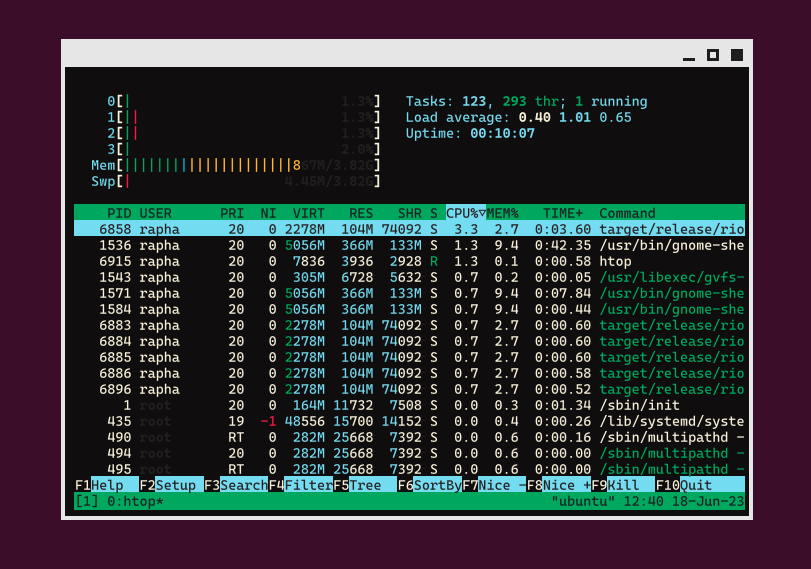Open F2 Setup in htop footer

(x=171, y=485)
